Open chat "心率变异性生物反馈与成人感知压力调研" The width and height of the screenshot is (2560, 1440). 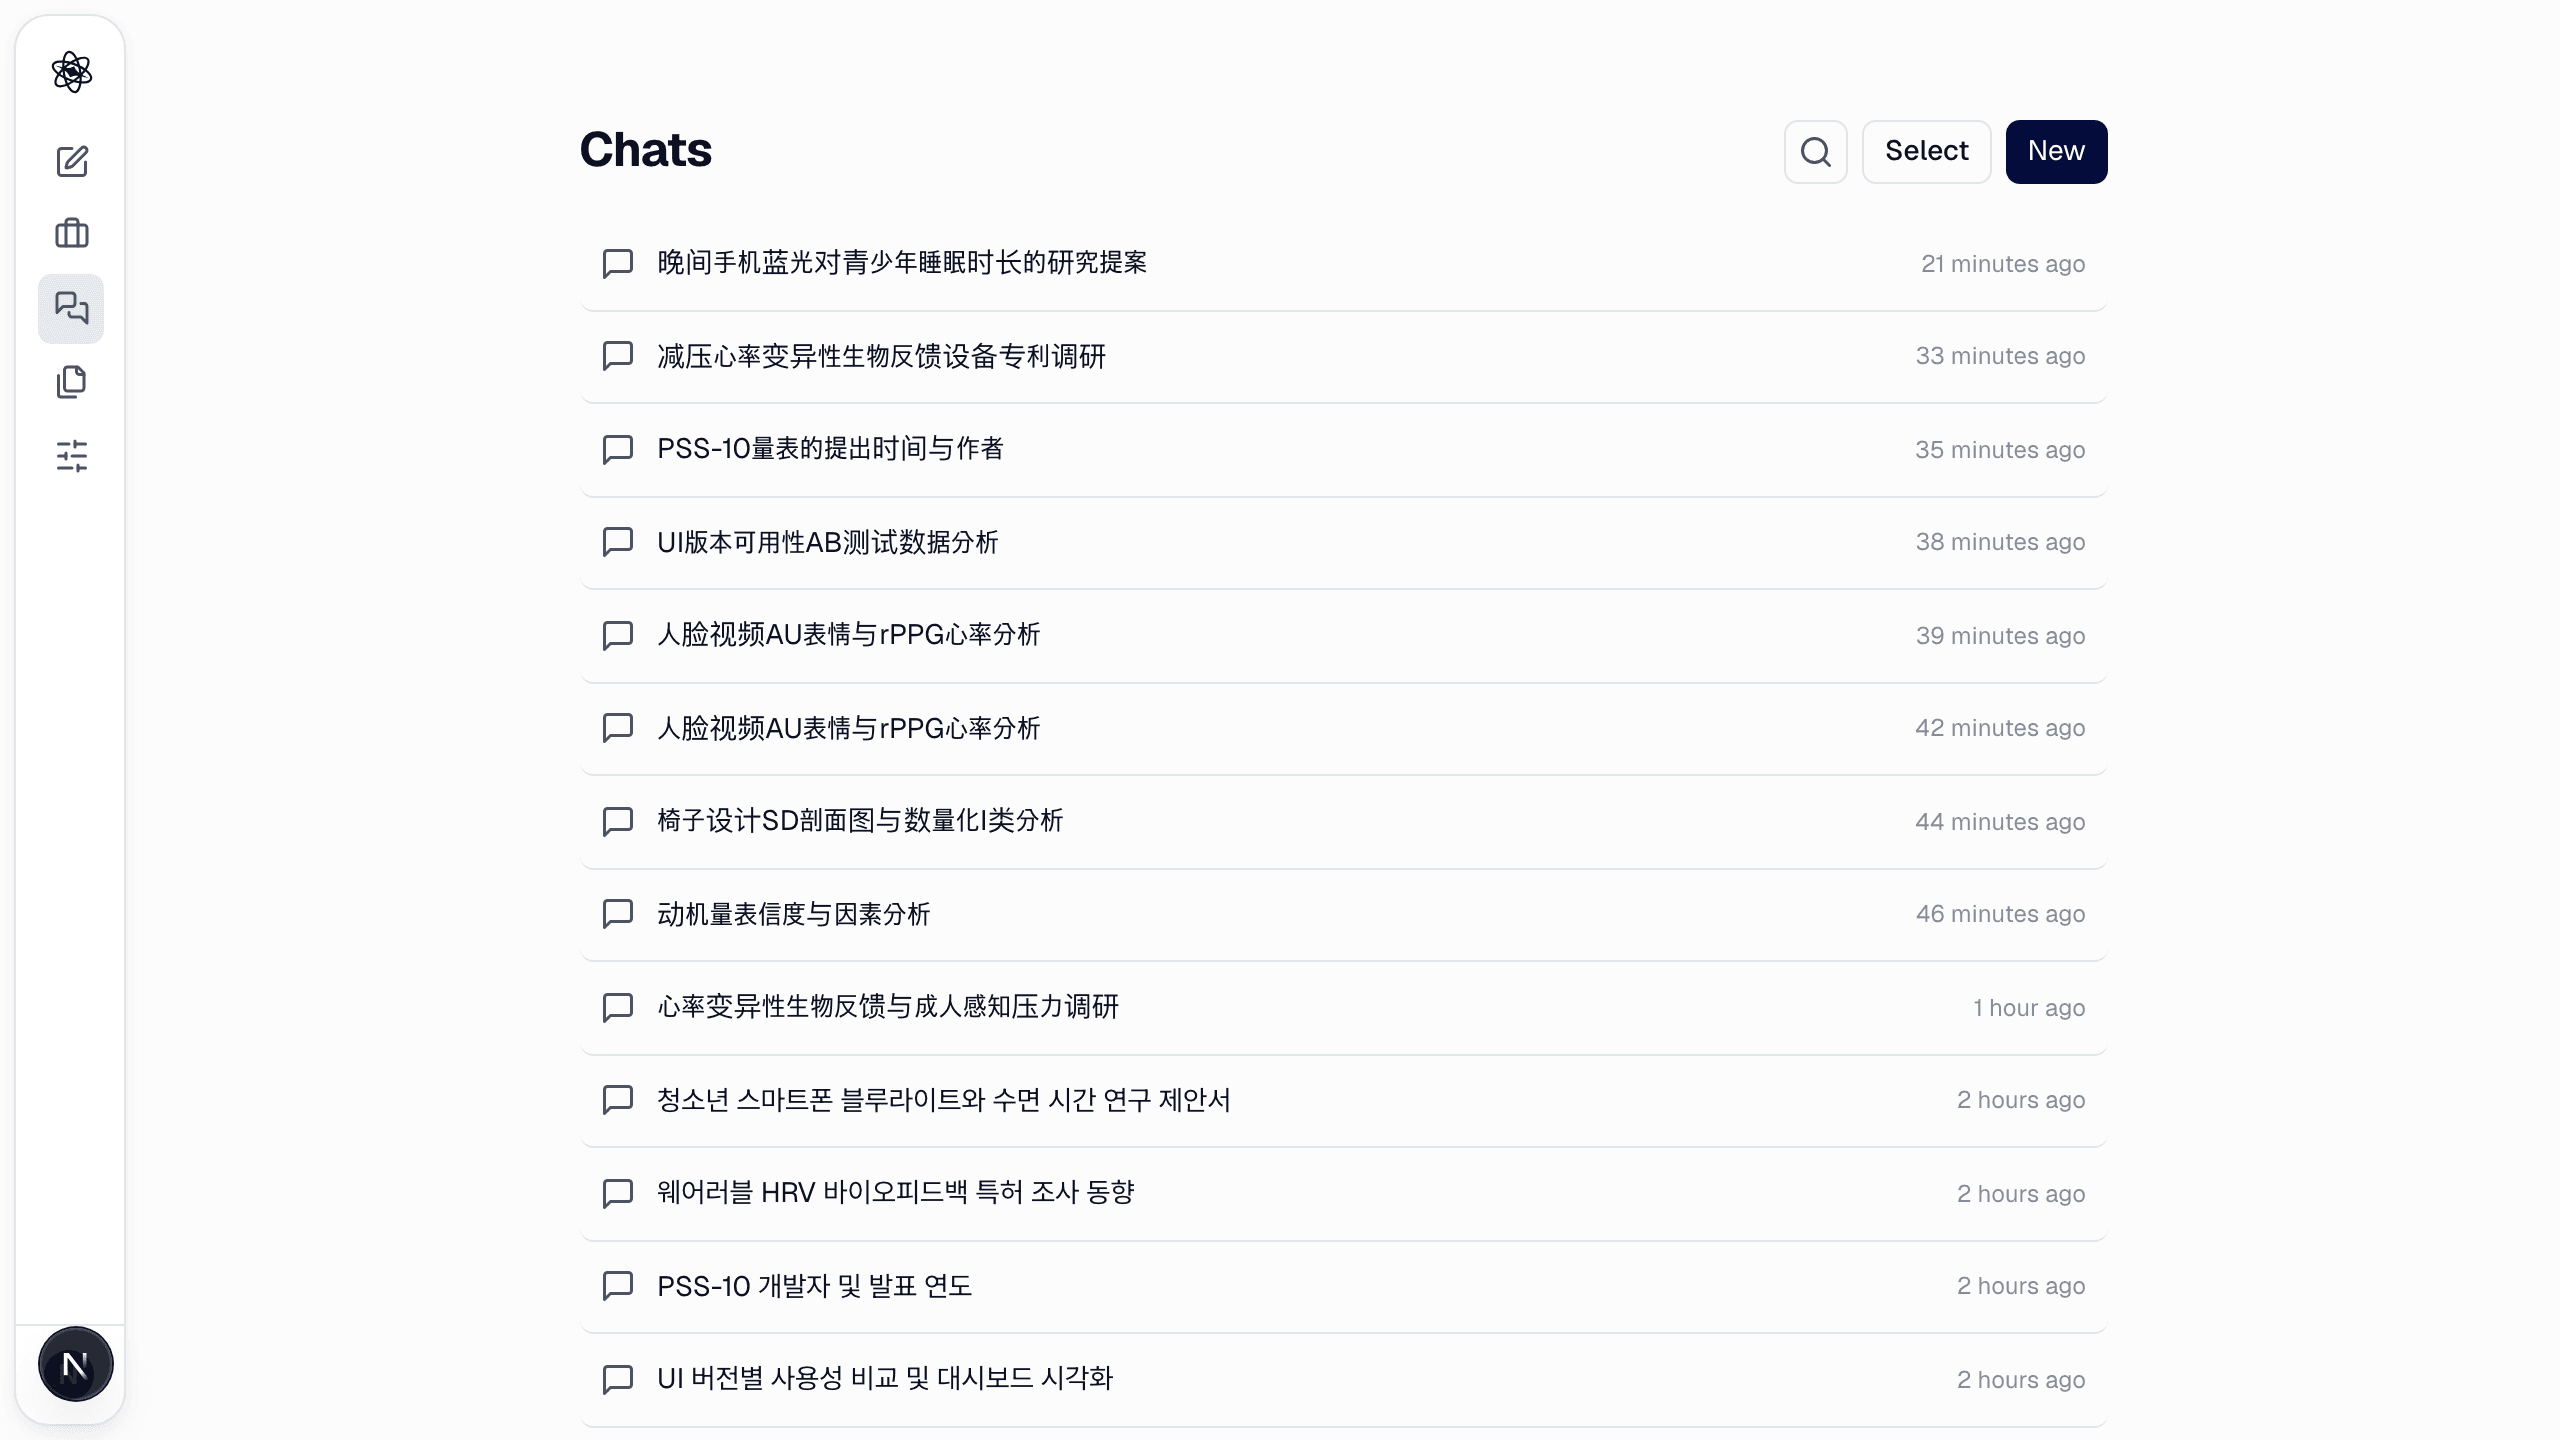pos(1343,1008)
